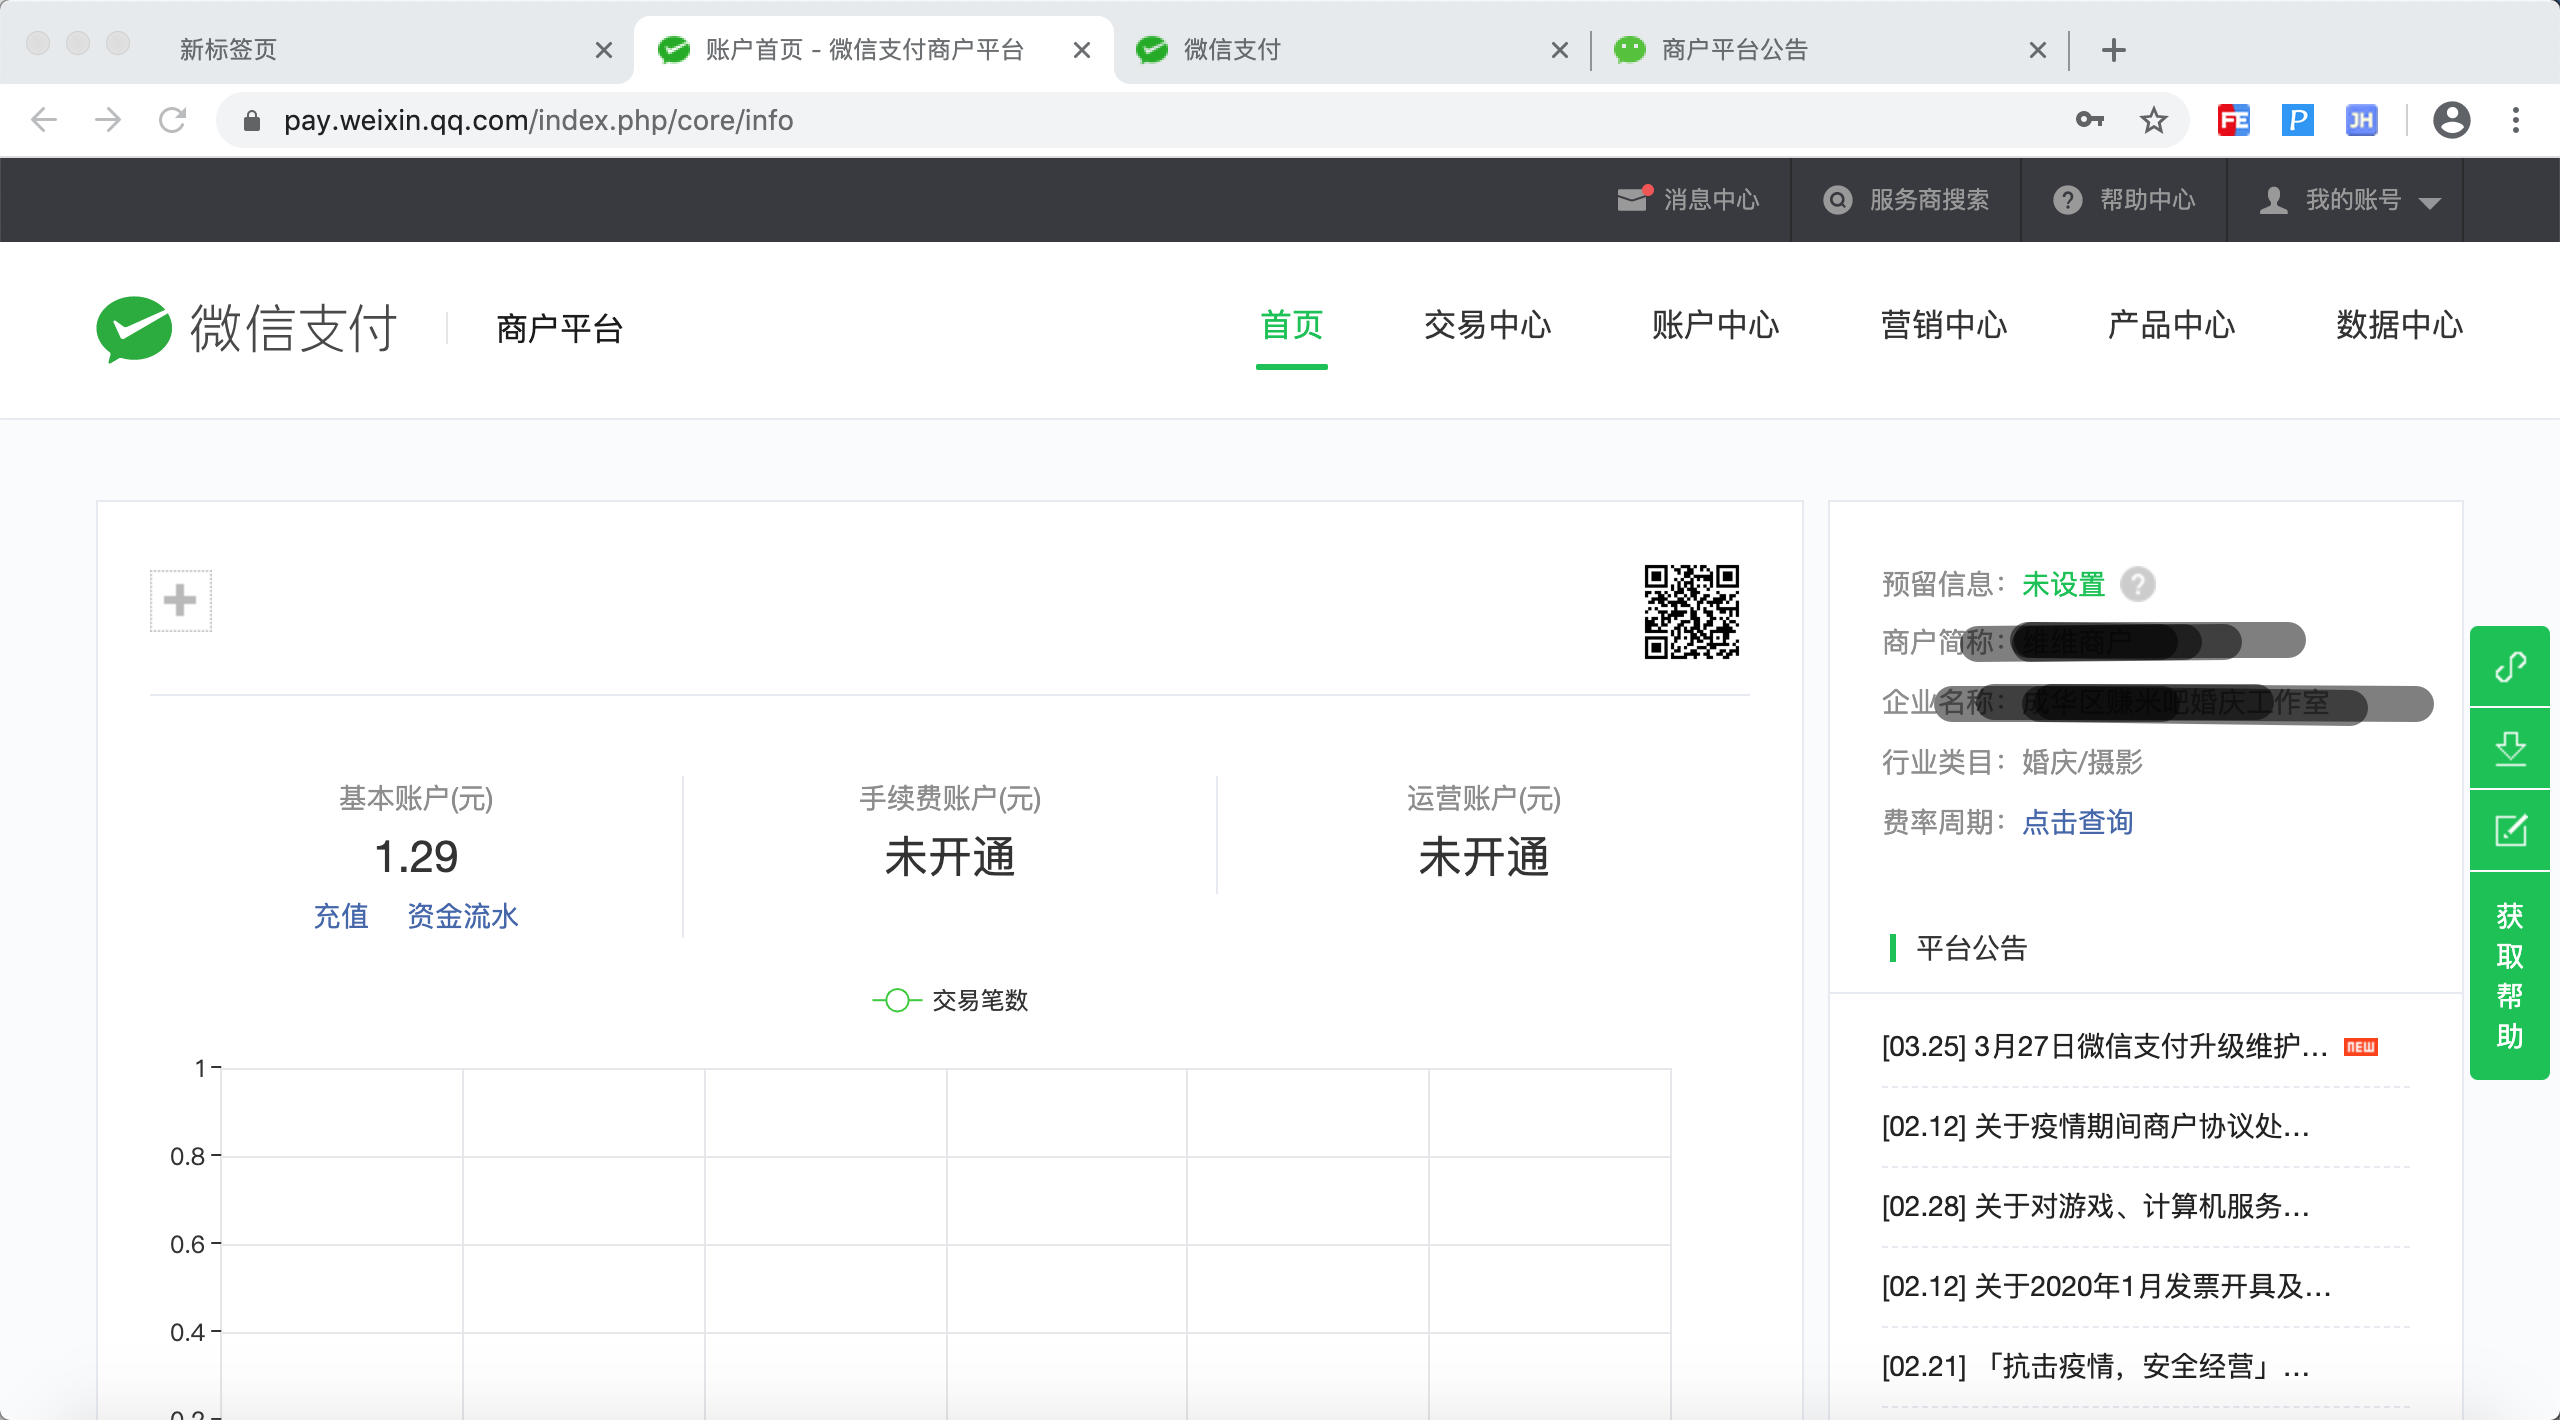This screenshot has width=2560, height=1420.
Task: Click the plus icon to add shortcut
Action: click(x=180, y=601)
